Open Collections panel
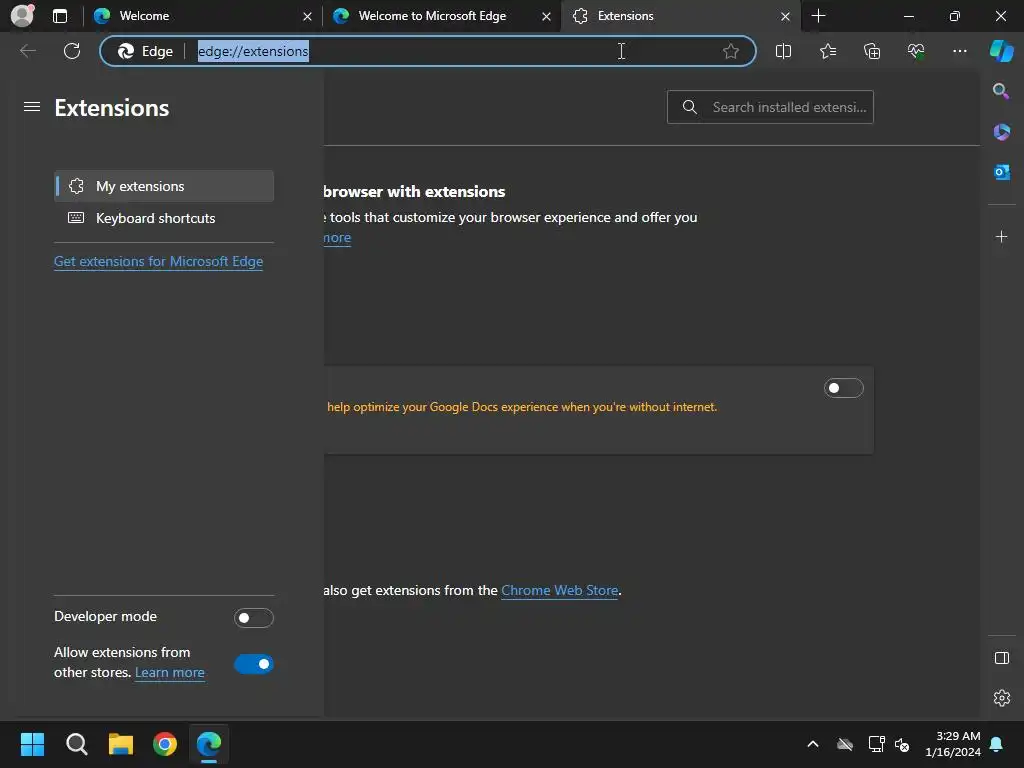The width and height of the screenshot is (1024, 768). pyautogui.click(x=872, y=51)
